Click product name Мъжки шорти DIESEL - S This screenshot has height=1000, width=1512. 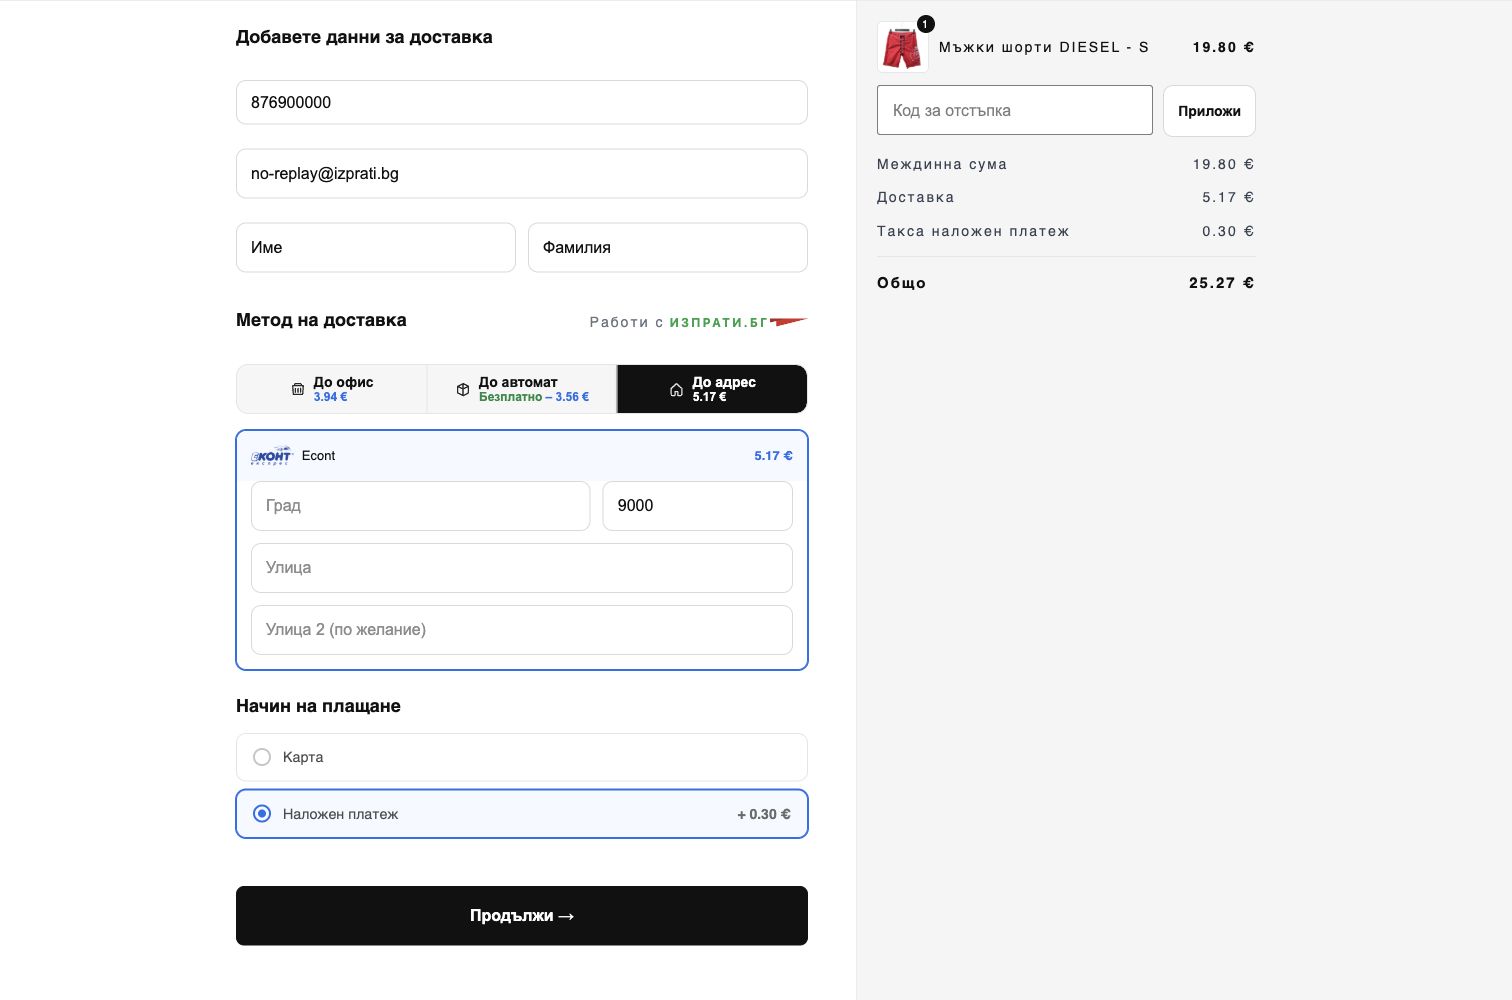(1044, 47)
